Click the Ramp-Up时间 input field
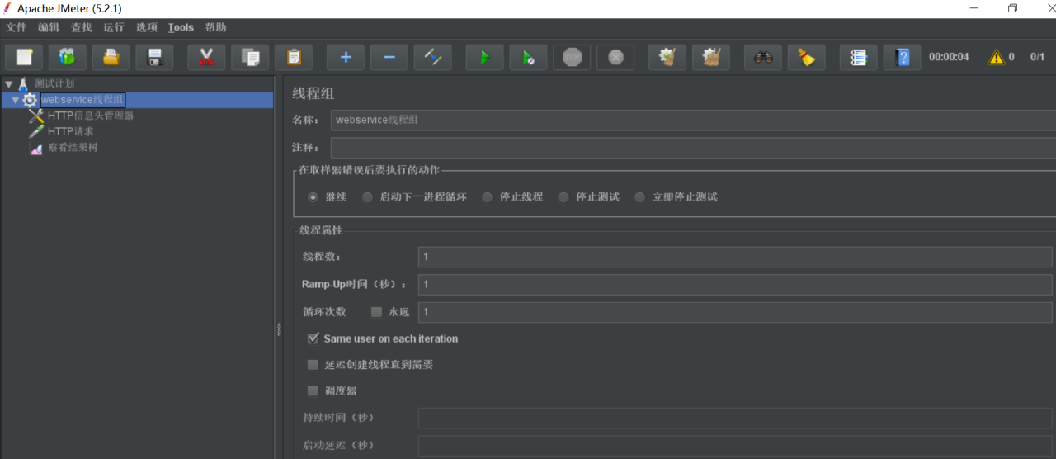Image resolution: width=1056 pixels, height=459 pixels. 735,285
